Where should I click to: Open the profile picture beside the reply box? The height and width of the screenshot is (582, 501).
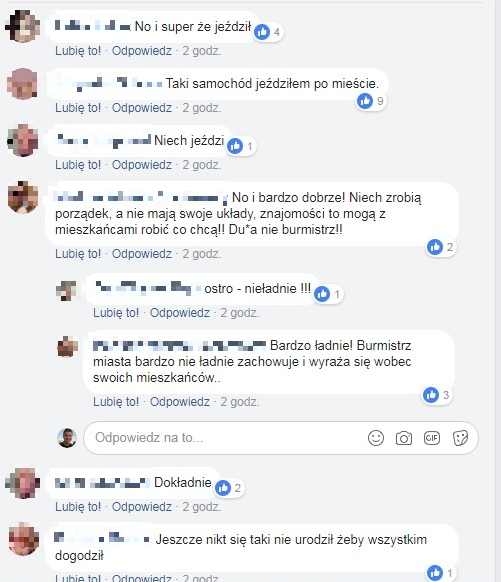(x=67, y=438)
